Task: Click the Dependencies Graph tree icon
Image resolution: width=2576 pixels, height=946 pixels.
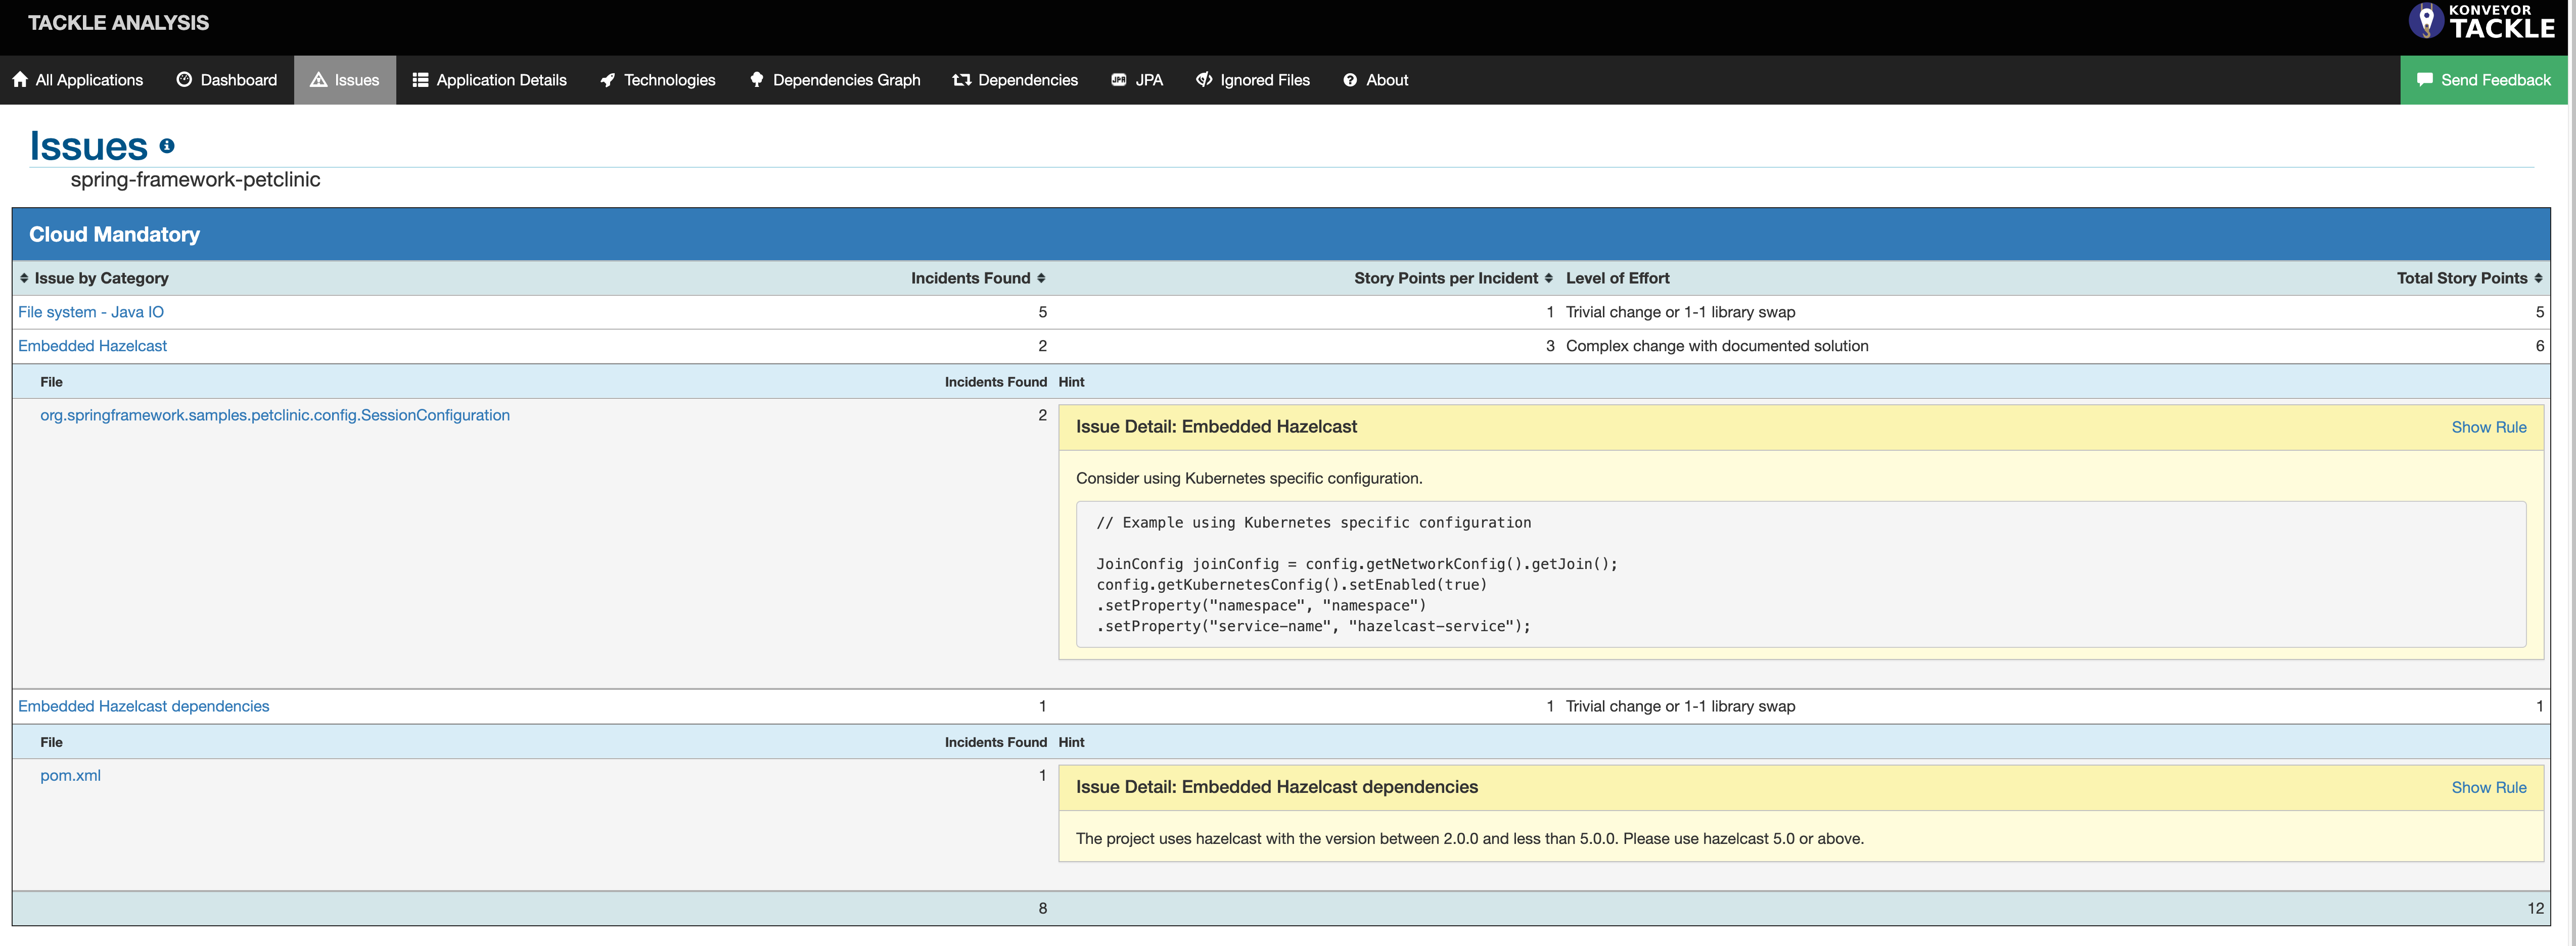Action: pyautogui.click(x=756, y=80)
